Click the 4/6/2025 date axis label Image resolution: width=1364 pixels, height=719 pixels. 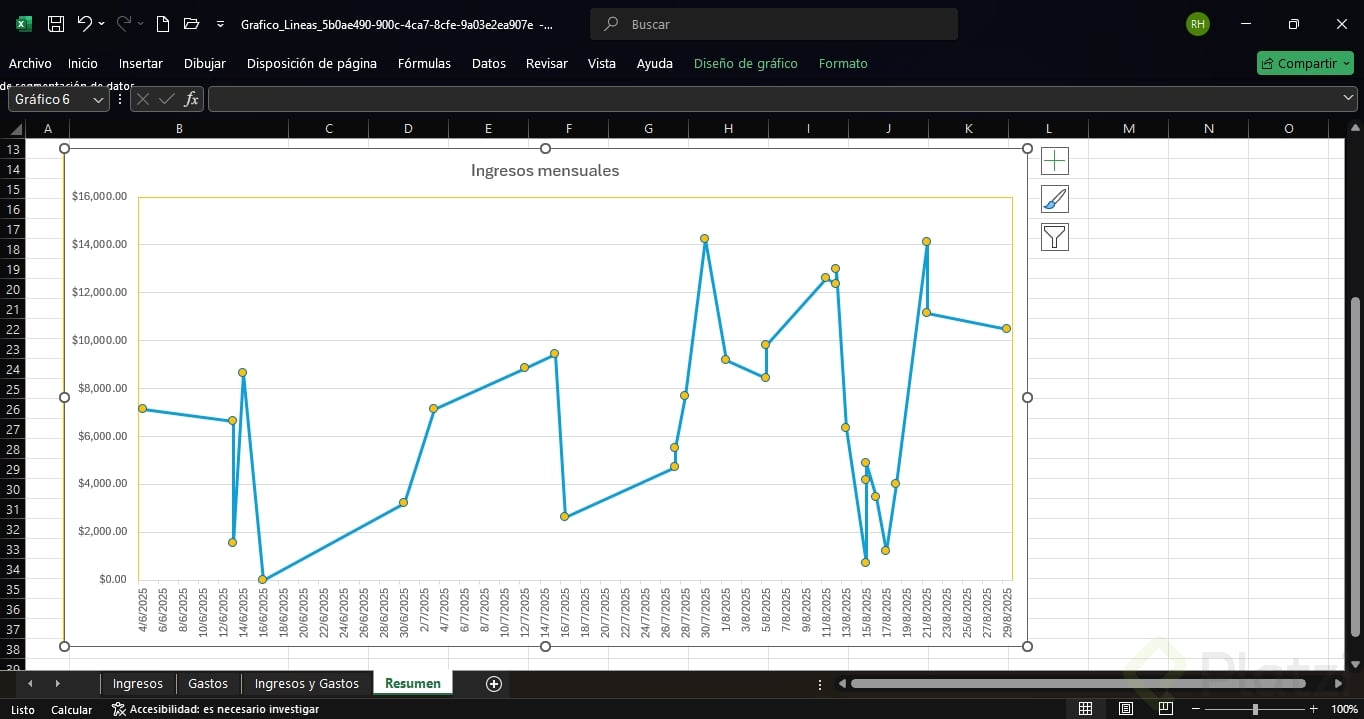tap(143, 611)
